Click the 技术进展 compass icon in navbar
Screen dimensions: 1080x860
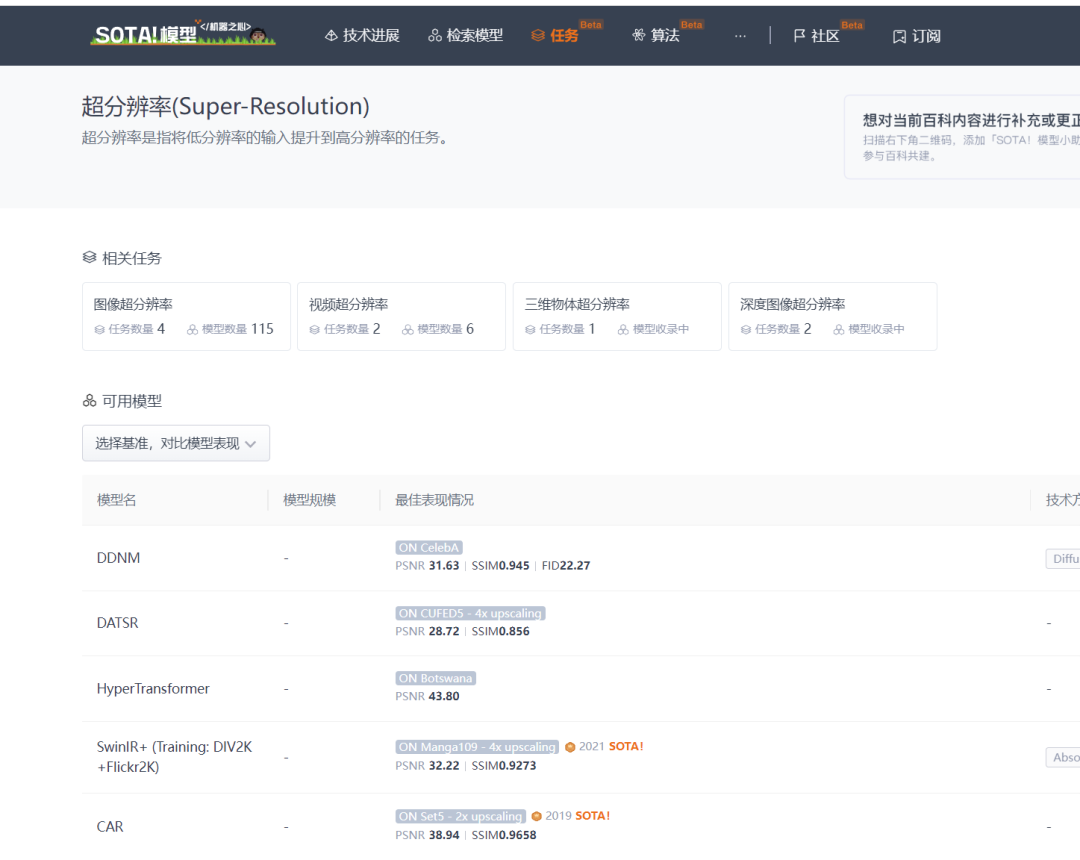[331, 35]
